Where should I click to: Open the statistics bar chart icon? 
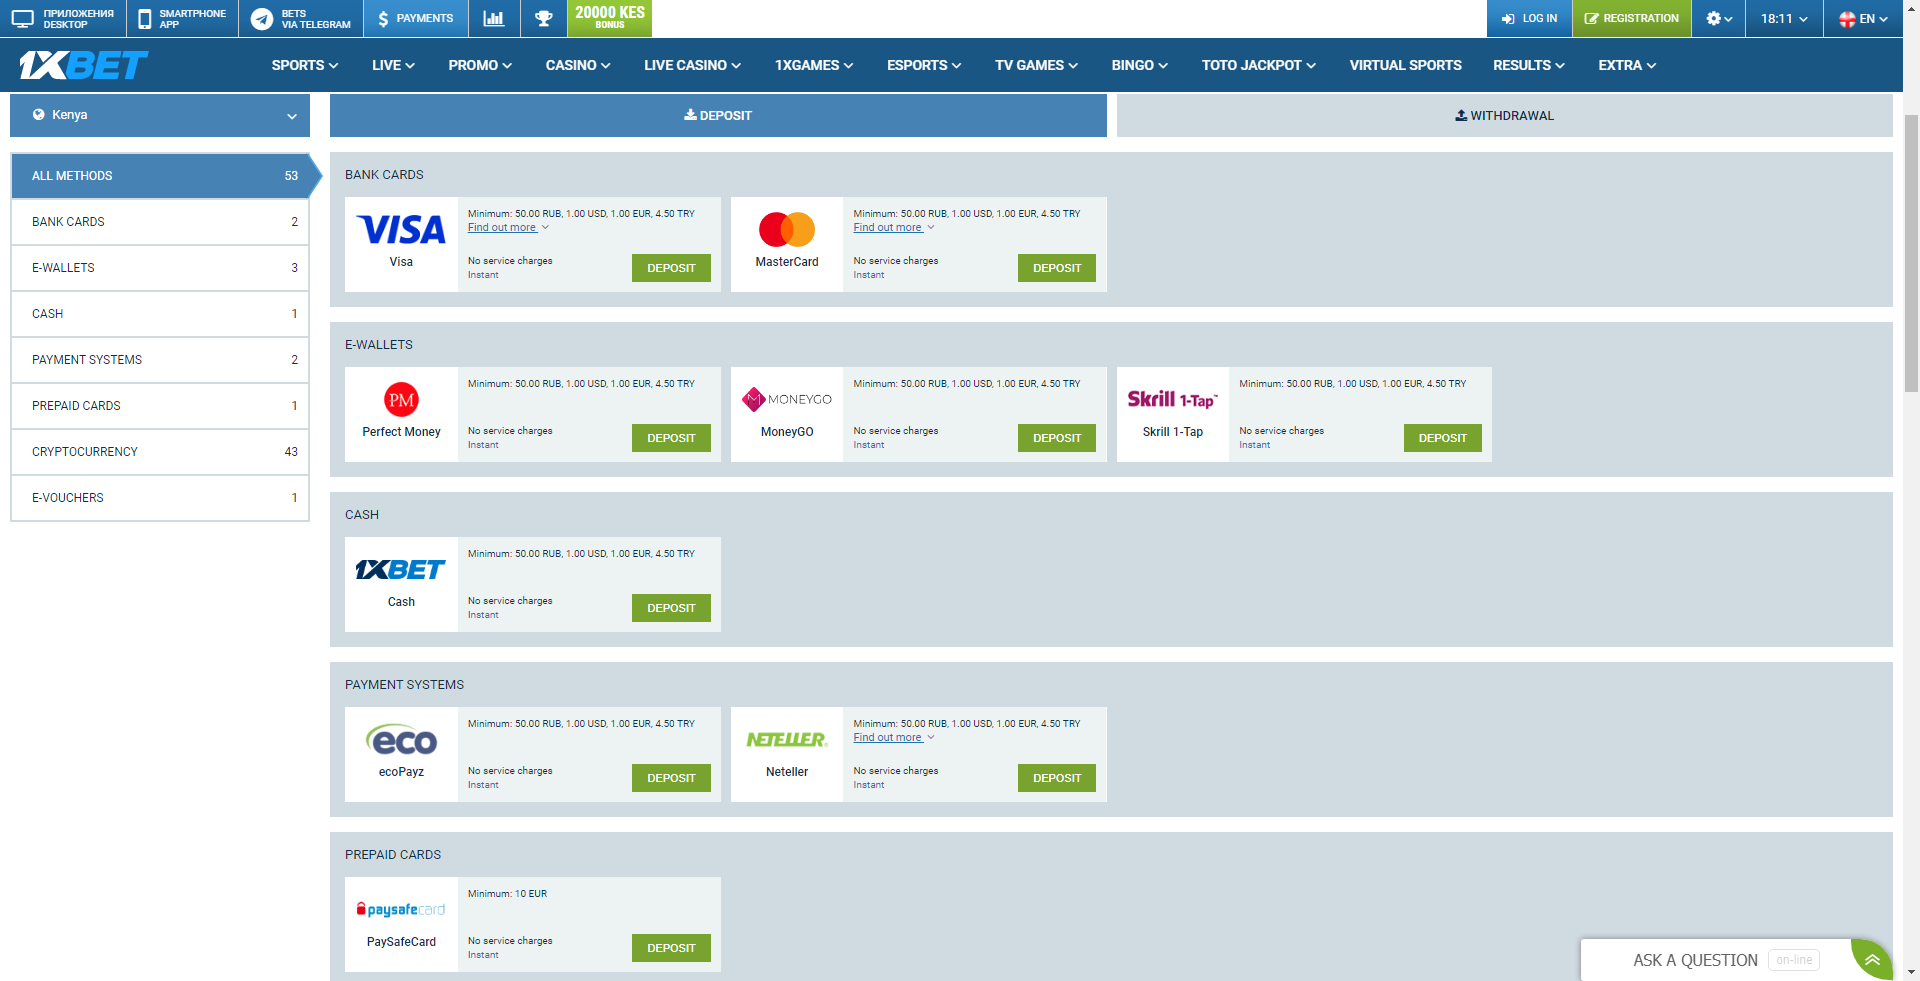click(493, 18)
